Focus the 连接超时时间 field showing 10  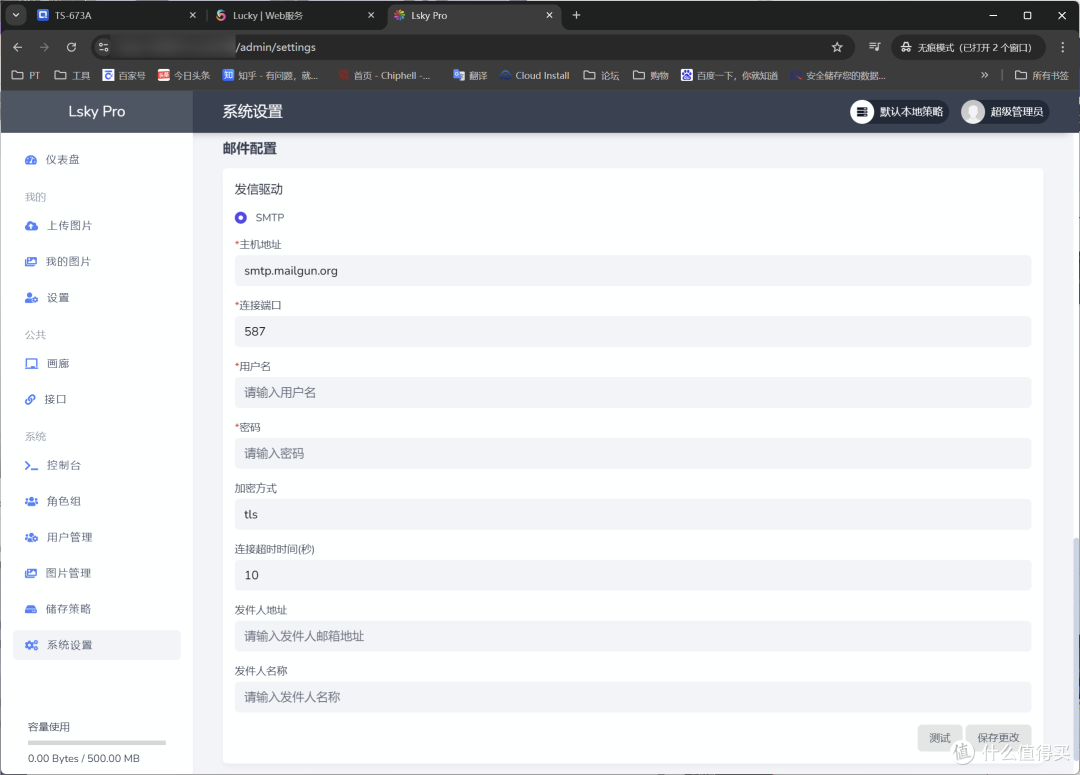632,575
